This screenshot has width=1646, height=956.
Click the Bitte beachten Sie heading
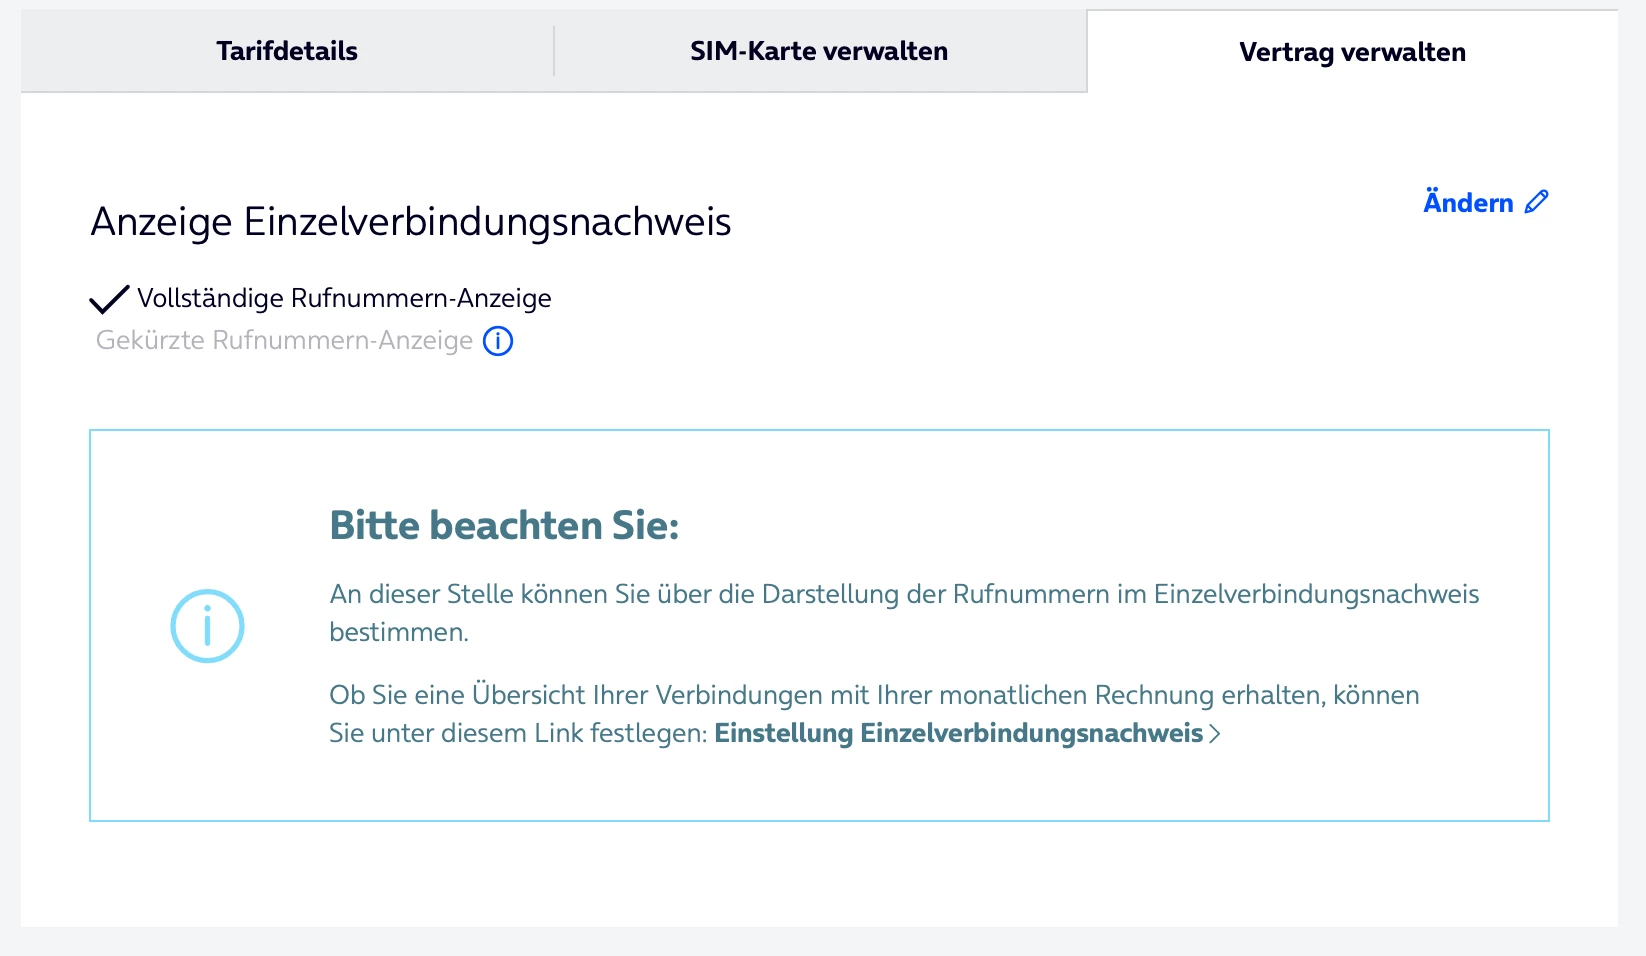504,526
